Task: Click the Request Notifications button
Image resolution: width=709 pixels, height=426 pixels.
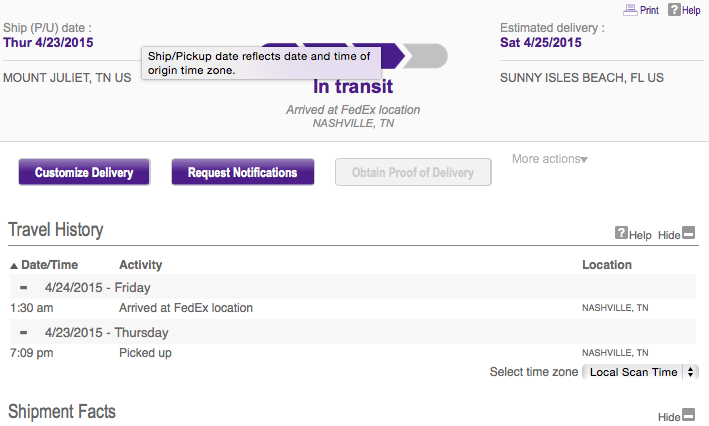Action: tap(243, 172)
